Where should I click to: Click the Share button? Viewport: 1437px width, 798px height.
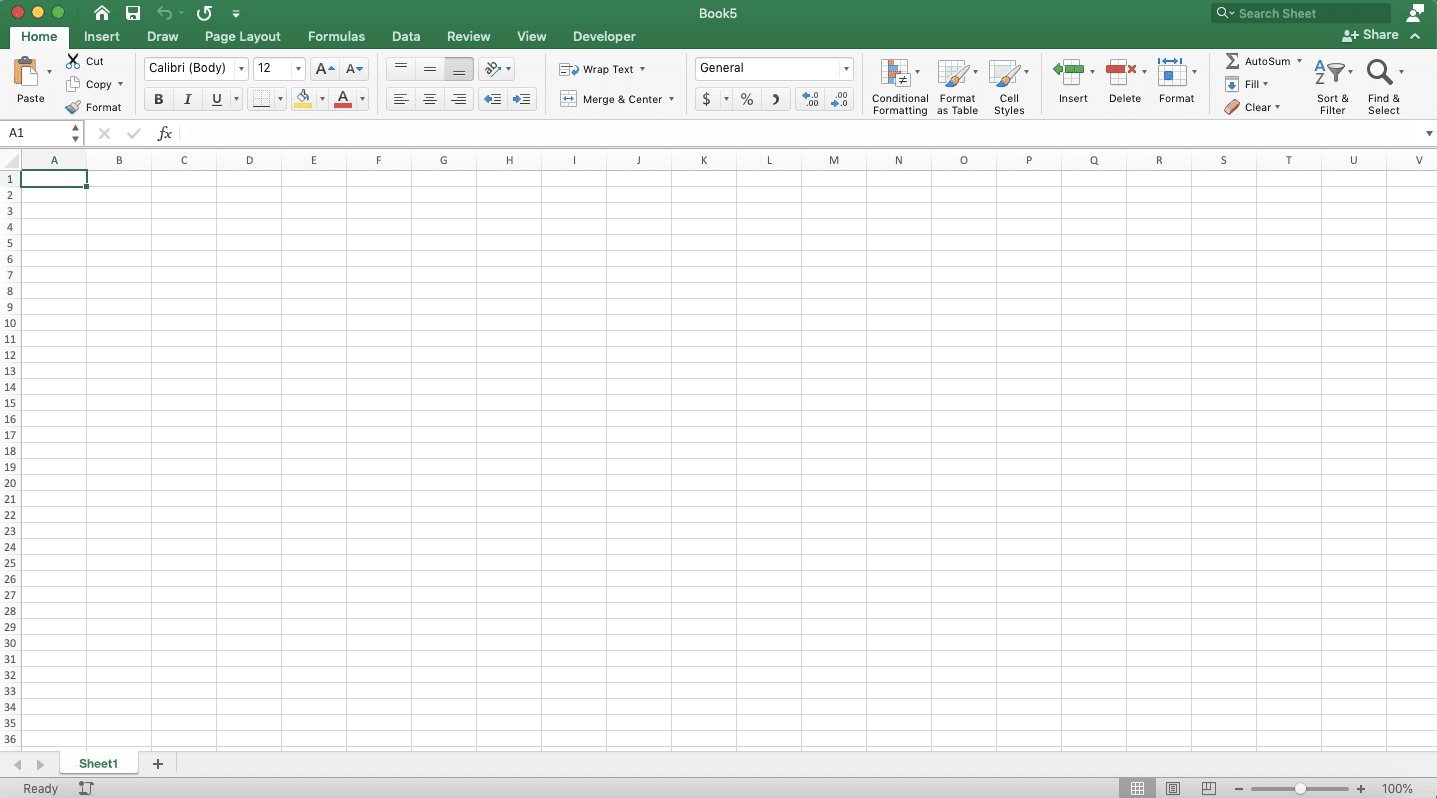(x=1372, y=34)
